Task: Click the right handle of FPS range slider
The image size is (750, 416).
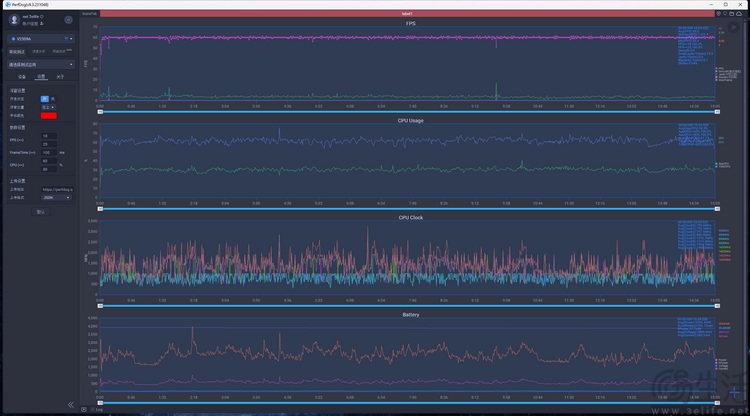Action: click(717, 112)
